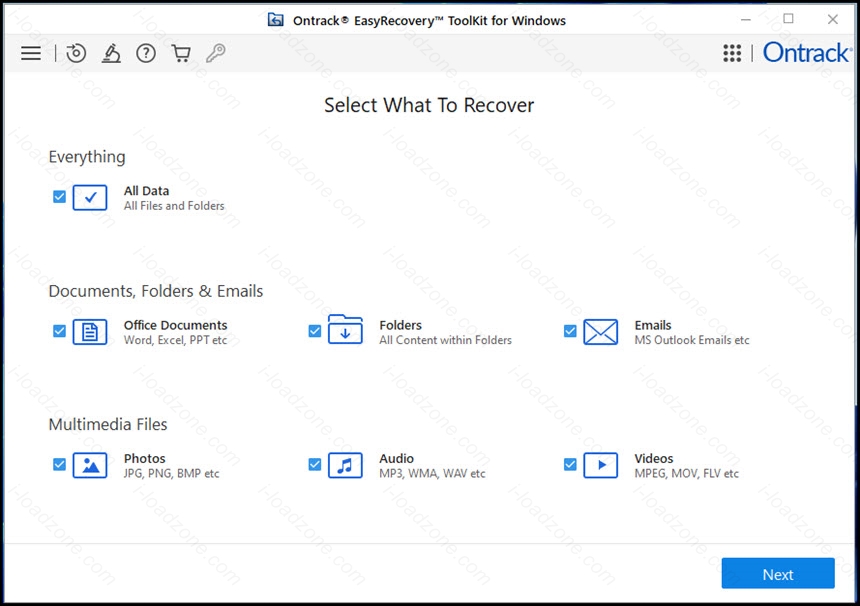Click the key activation icon
The height and width of the screenshot is (606, 860).
[x=216, y=53]
